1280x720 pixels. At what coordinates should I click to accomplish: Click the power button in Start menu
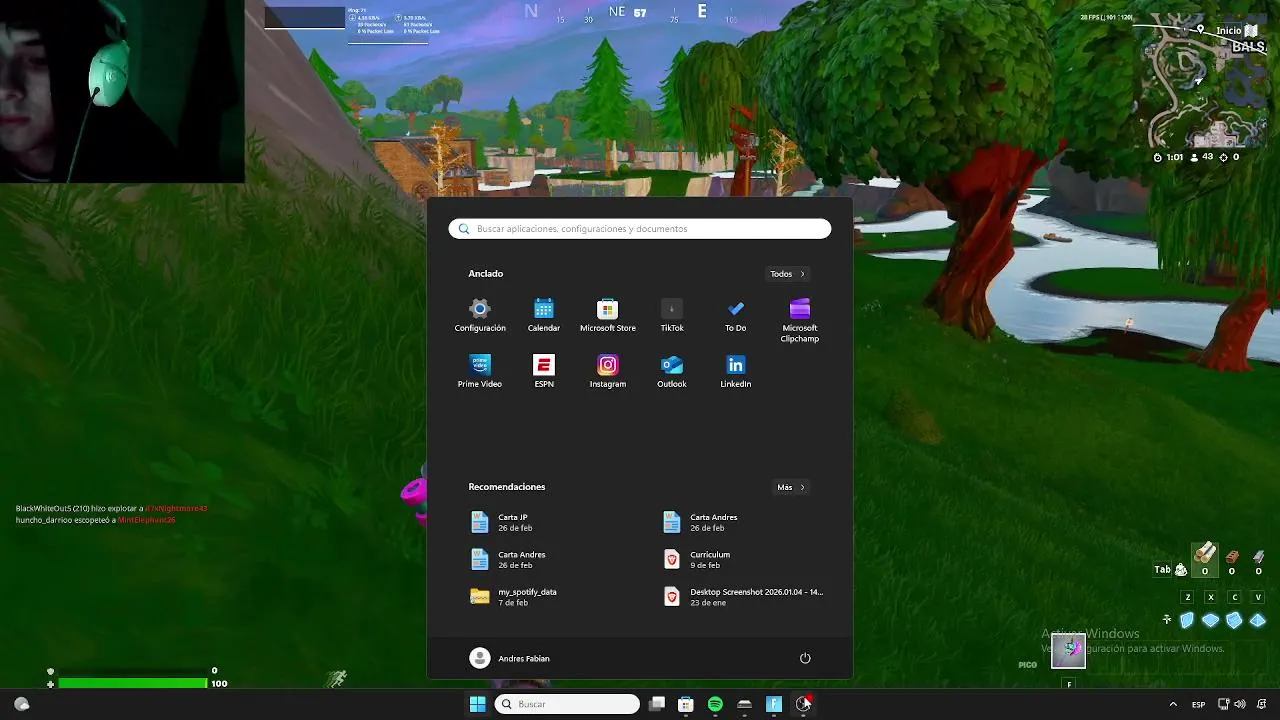pos(805,658)
